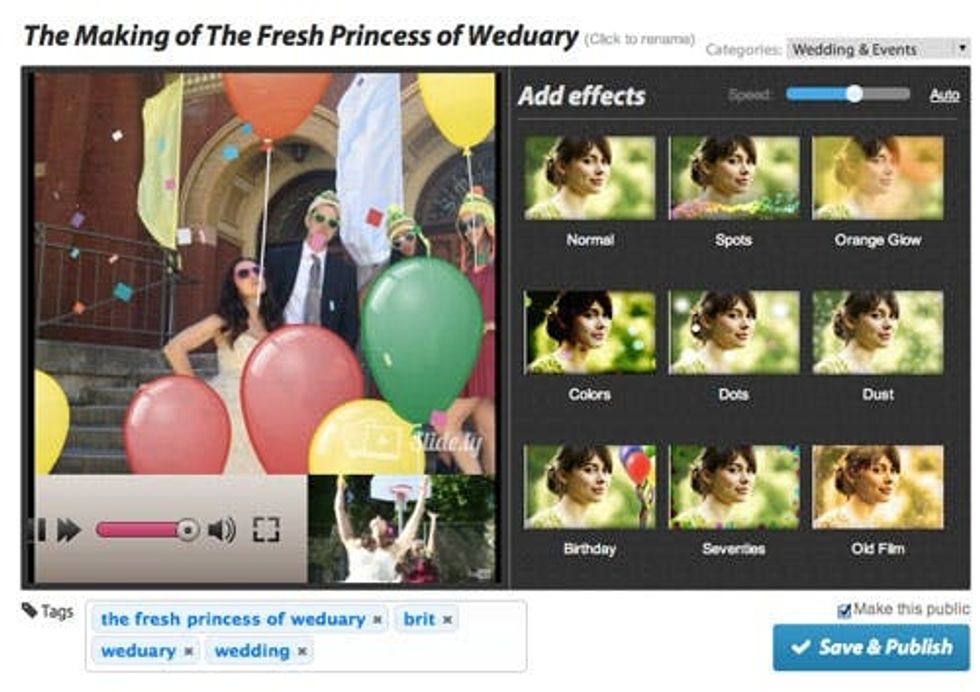Click the title to rename slideshow
This screenshot has width=980, height=692.
(301, 36)
